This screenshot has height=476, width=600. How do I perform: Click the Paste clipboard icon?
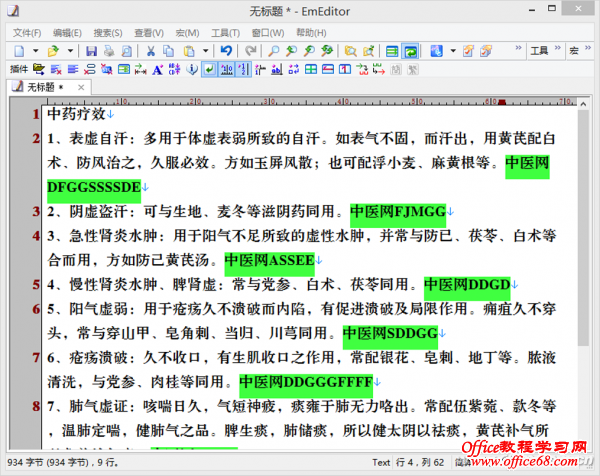pyautogui.click(x=189, y=51)
